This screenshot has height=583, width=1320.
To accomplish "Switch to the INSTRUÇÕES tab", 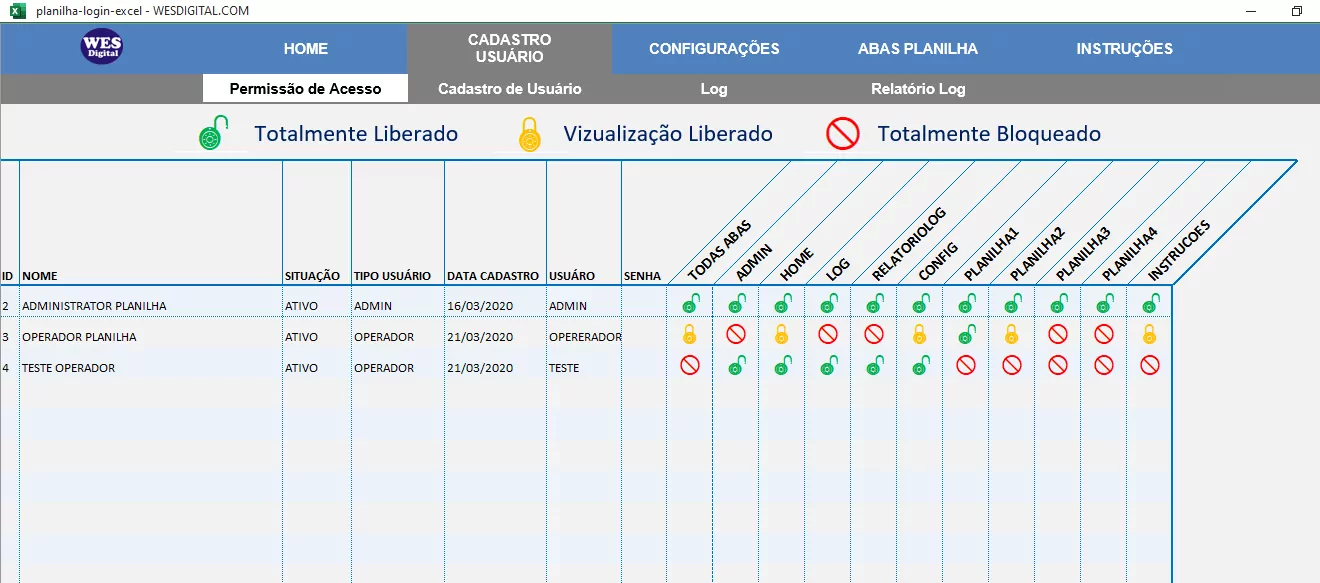I will 1124,48.
